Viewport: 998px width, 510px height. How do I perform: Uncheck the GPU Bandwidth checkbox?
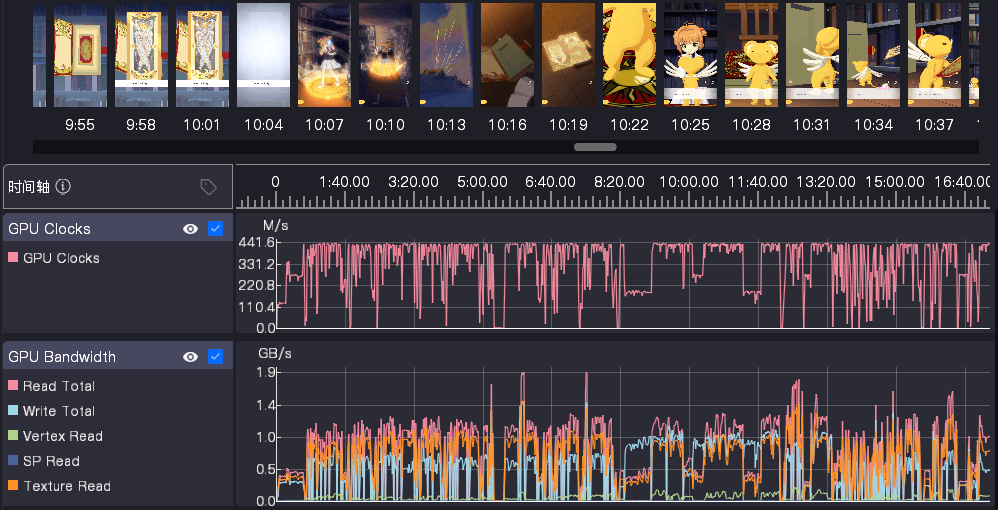click(x=215, y=357)
